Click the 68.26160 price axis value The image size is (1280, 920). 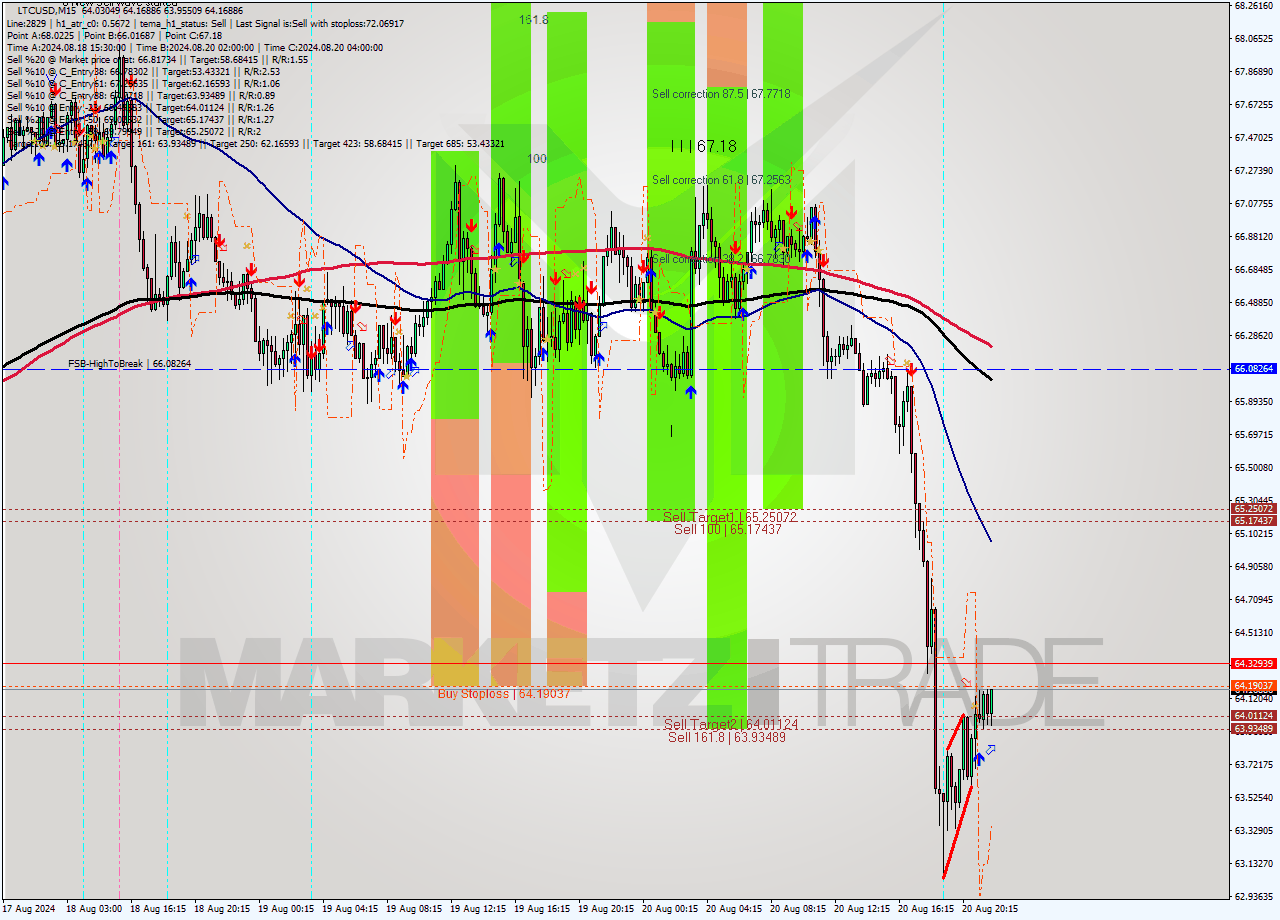[1254, 5]
